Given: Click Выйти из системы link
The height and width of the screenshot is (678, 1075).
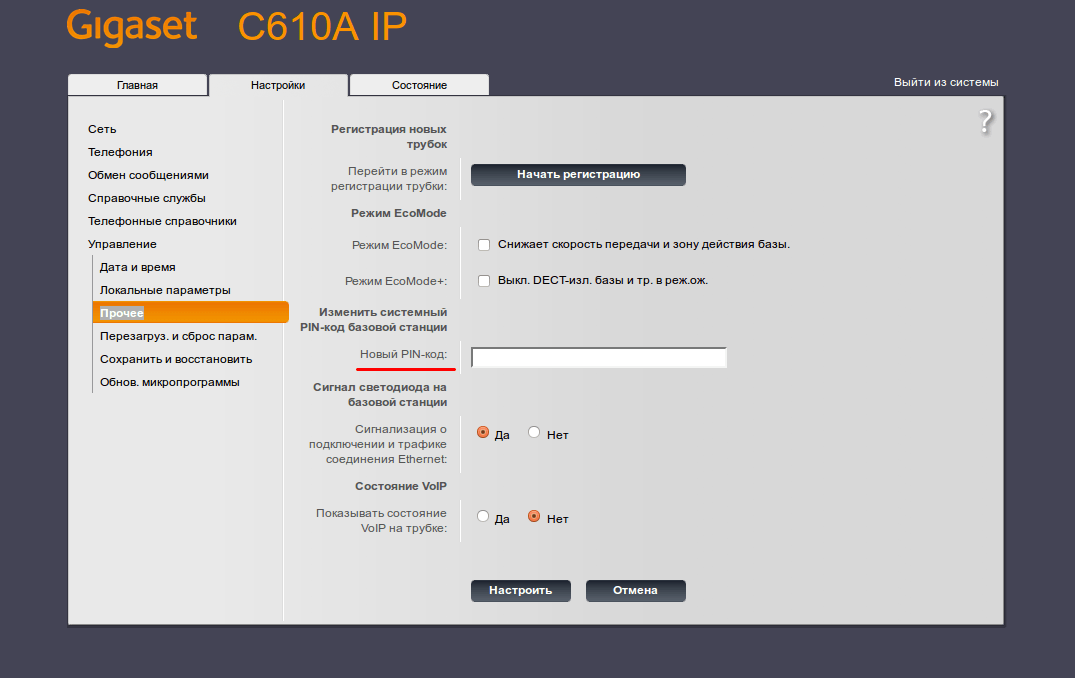Looking at the screenshot, I should point(945,82).
